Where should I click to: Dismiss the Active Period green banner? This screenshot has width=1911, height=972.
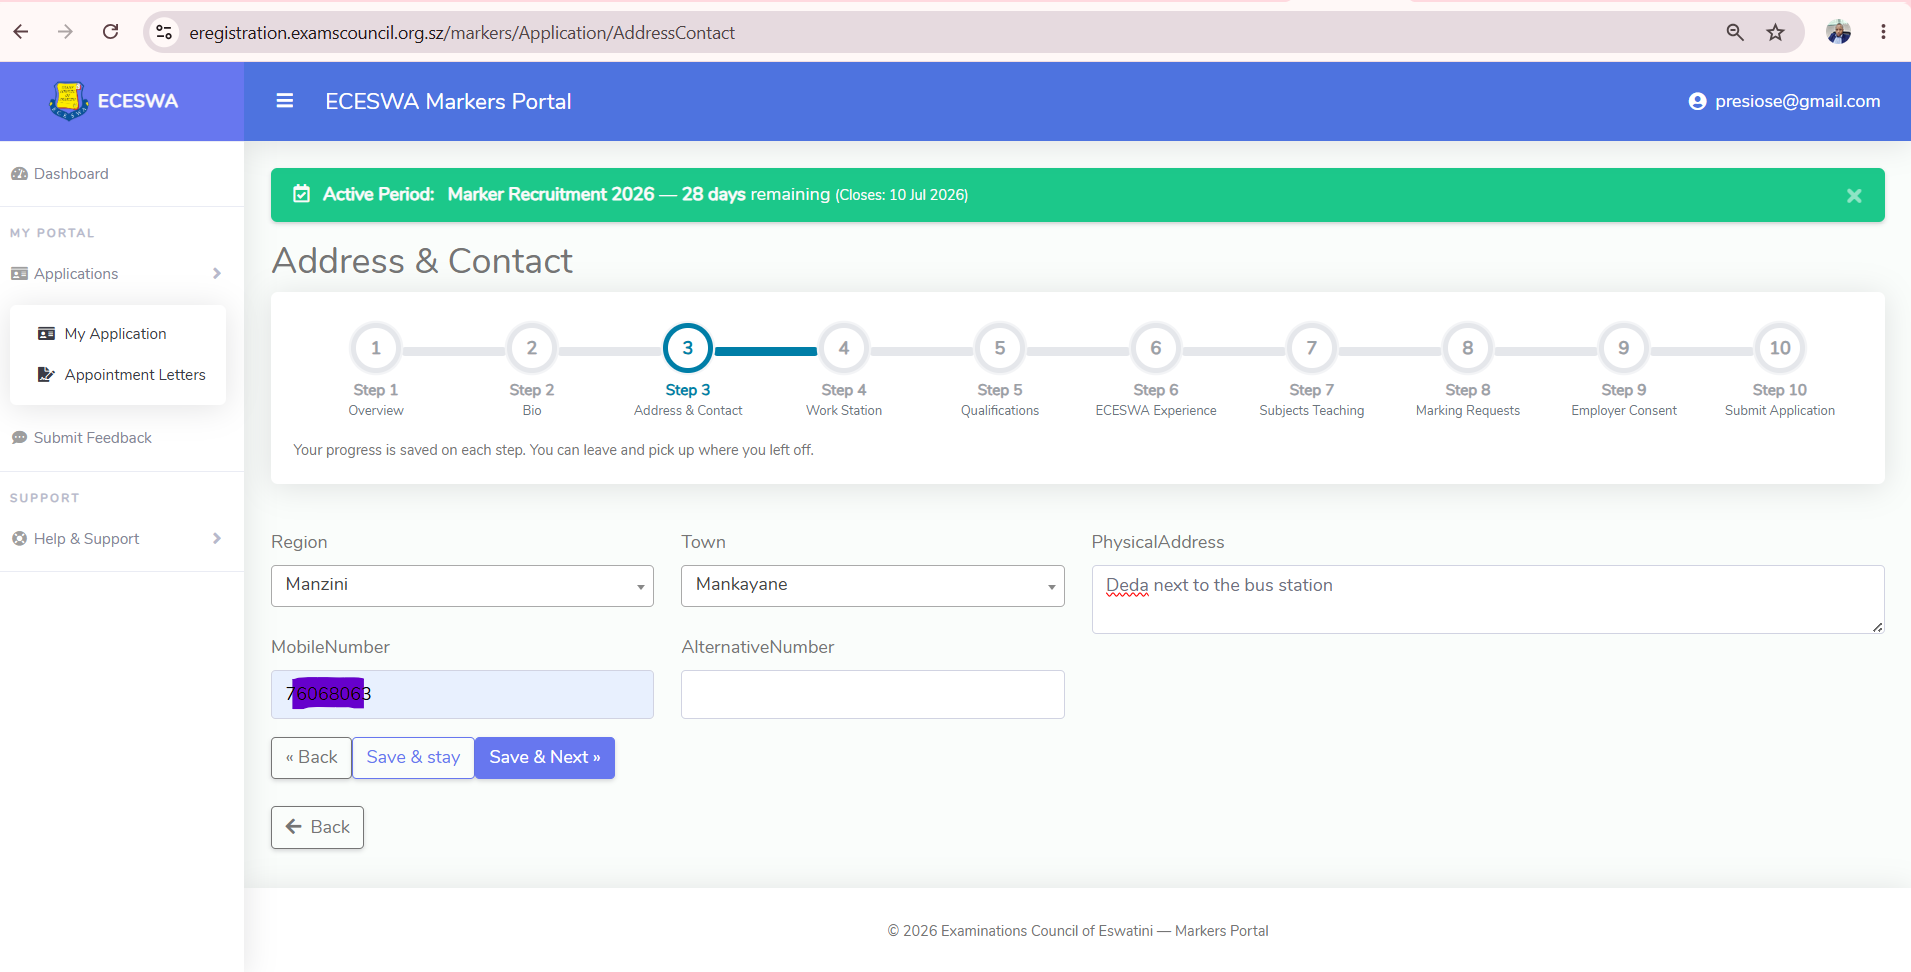[x=1854, y=196]
